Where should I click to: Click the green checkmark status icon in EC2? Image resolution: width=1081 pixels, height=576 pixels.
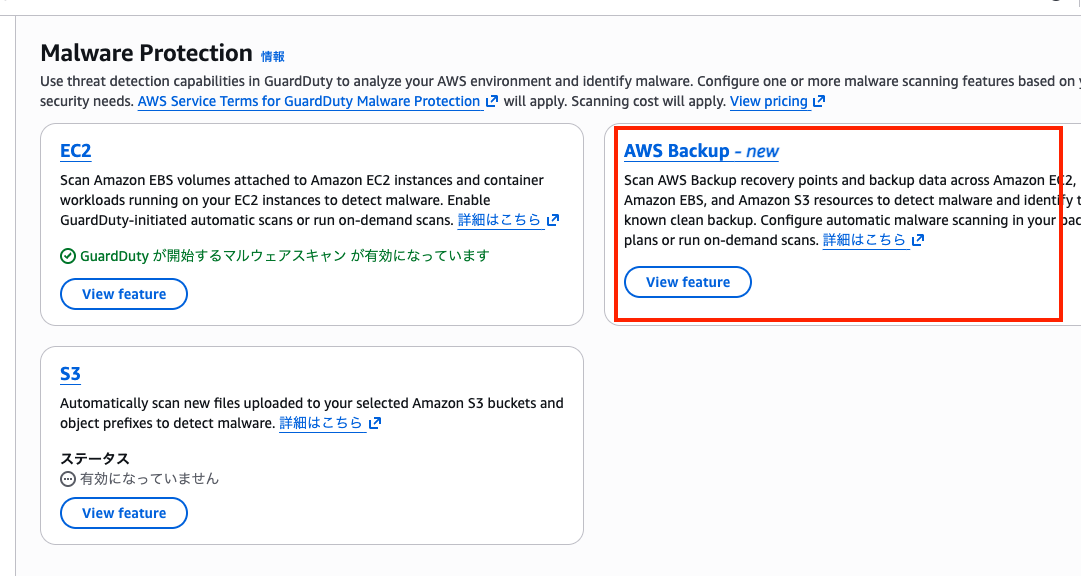click(68, 256)
